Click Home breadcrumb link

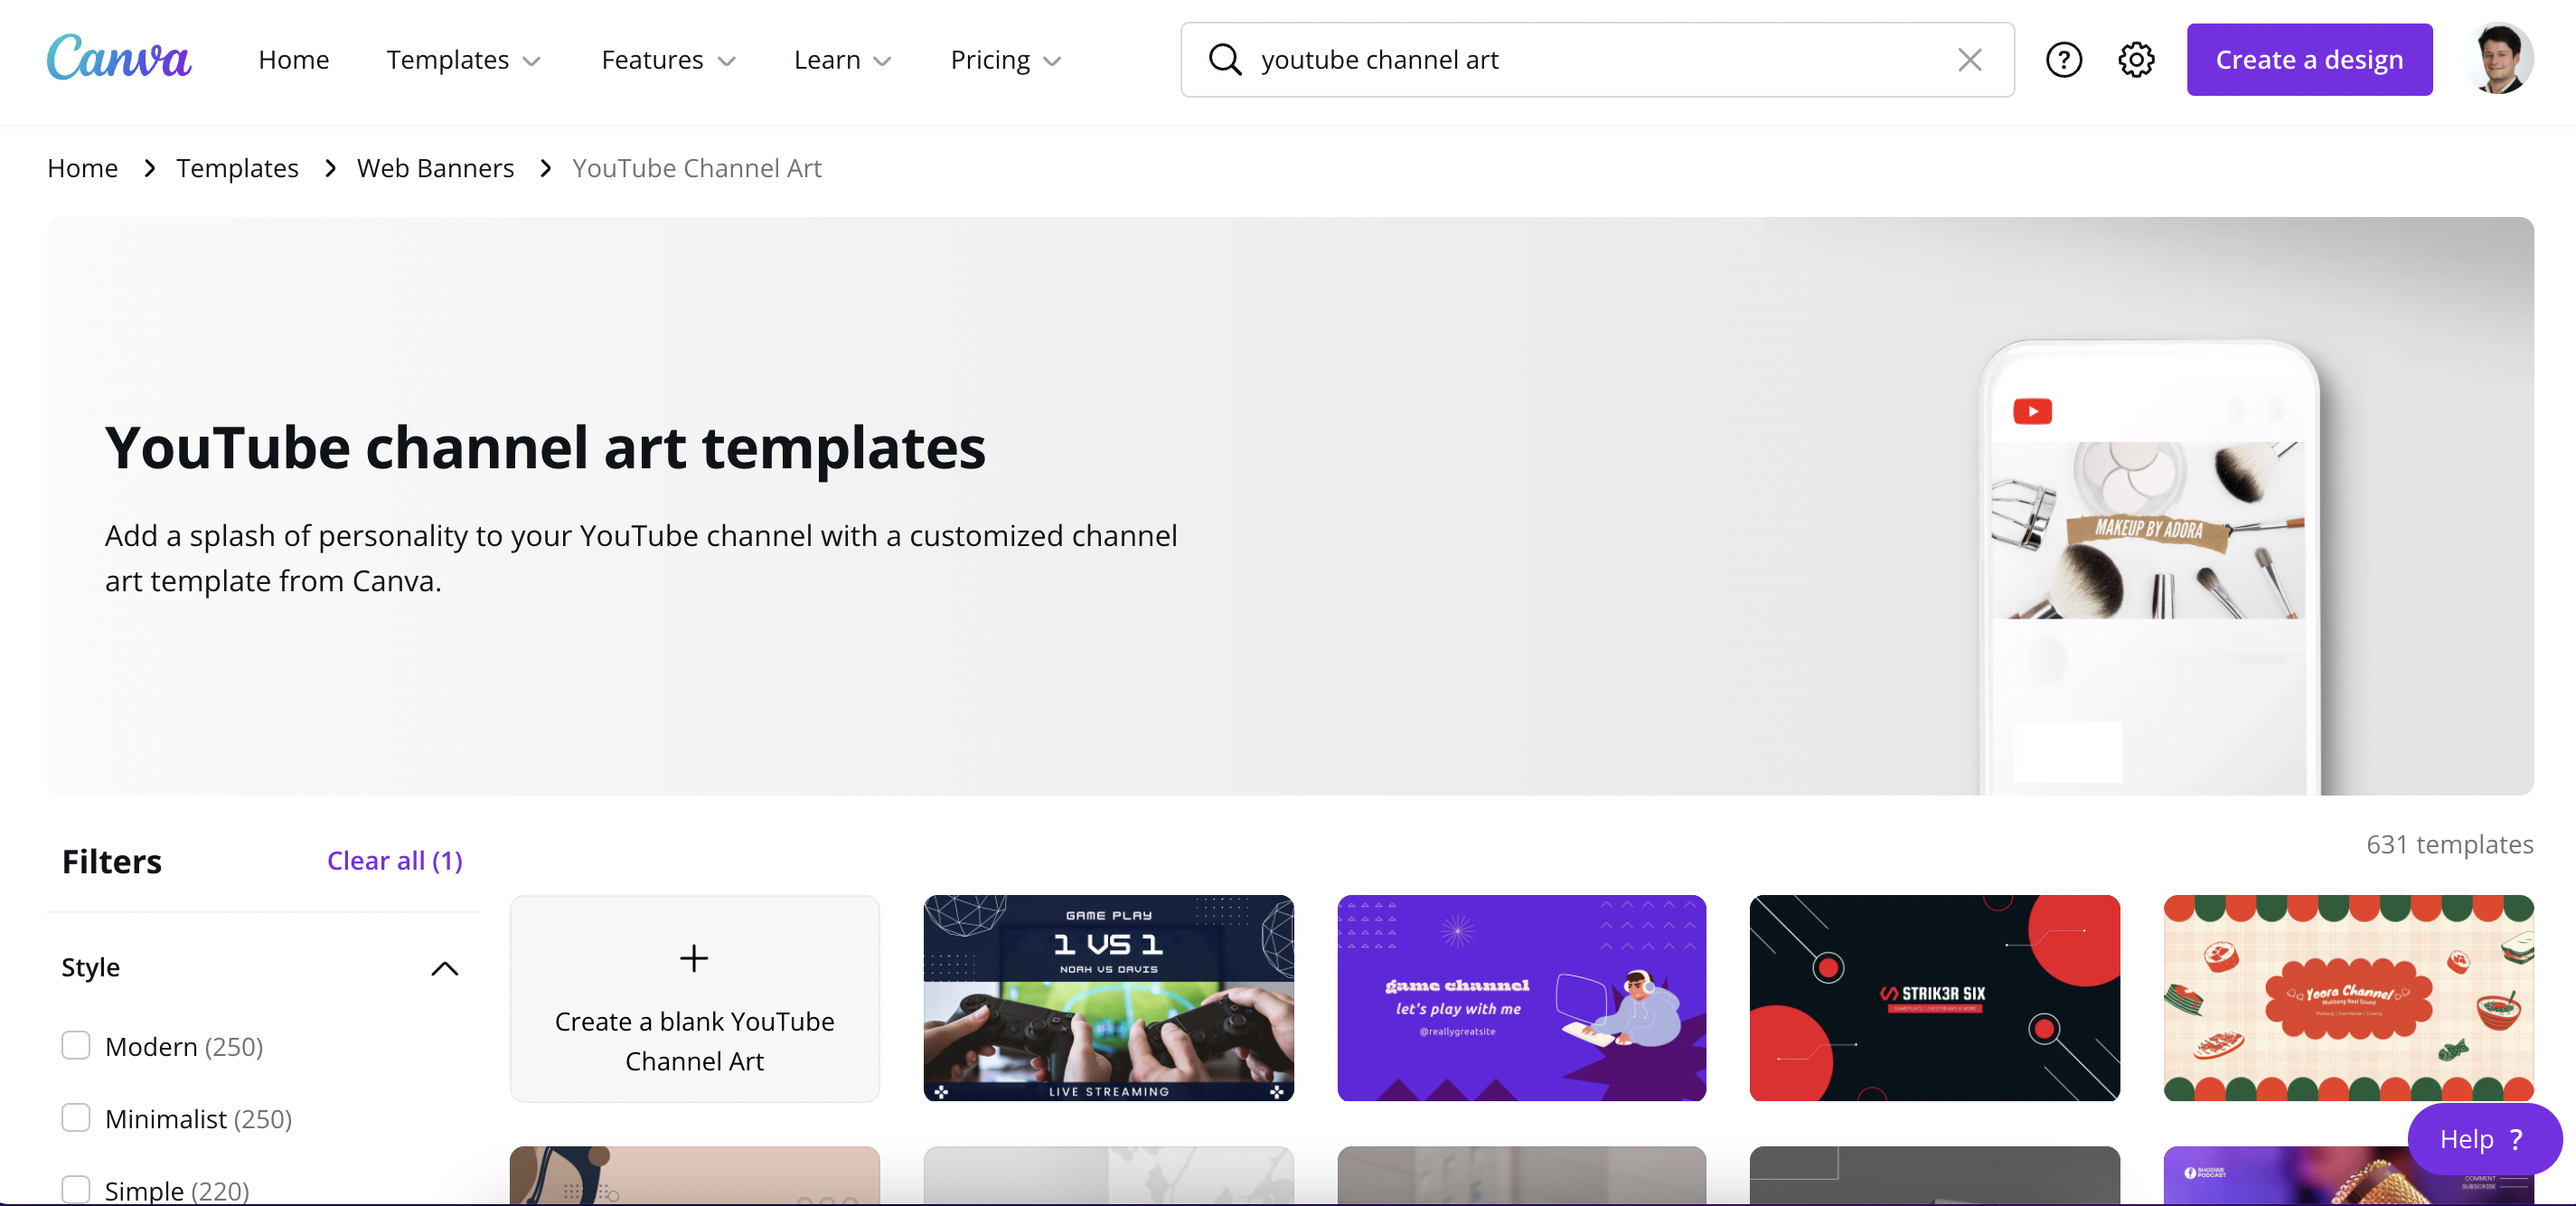(x=82, y=168)
